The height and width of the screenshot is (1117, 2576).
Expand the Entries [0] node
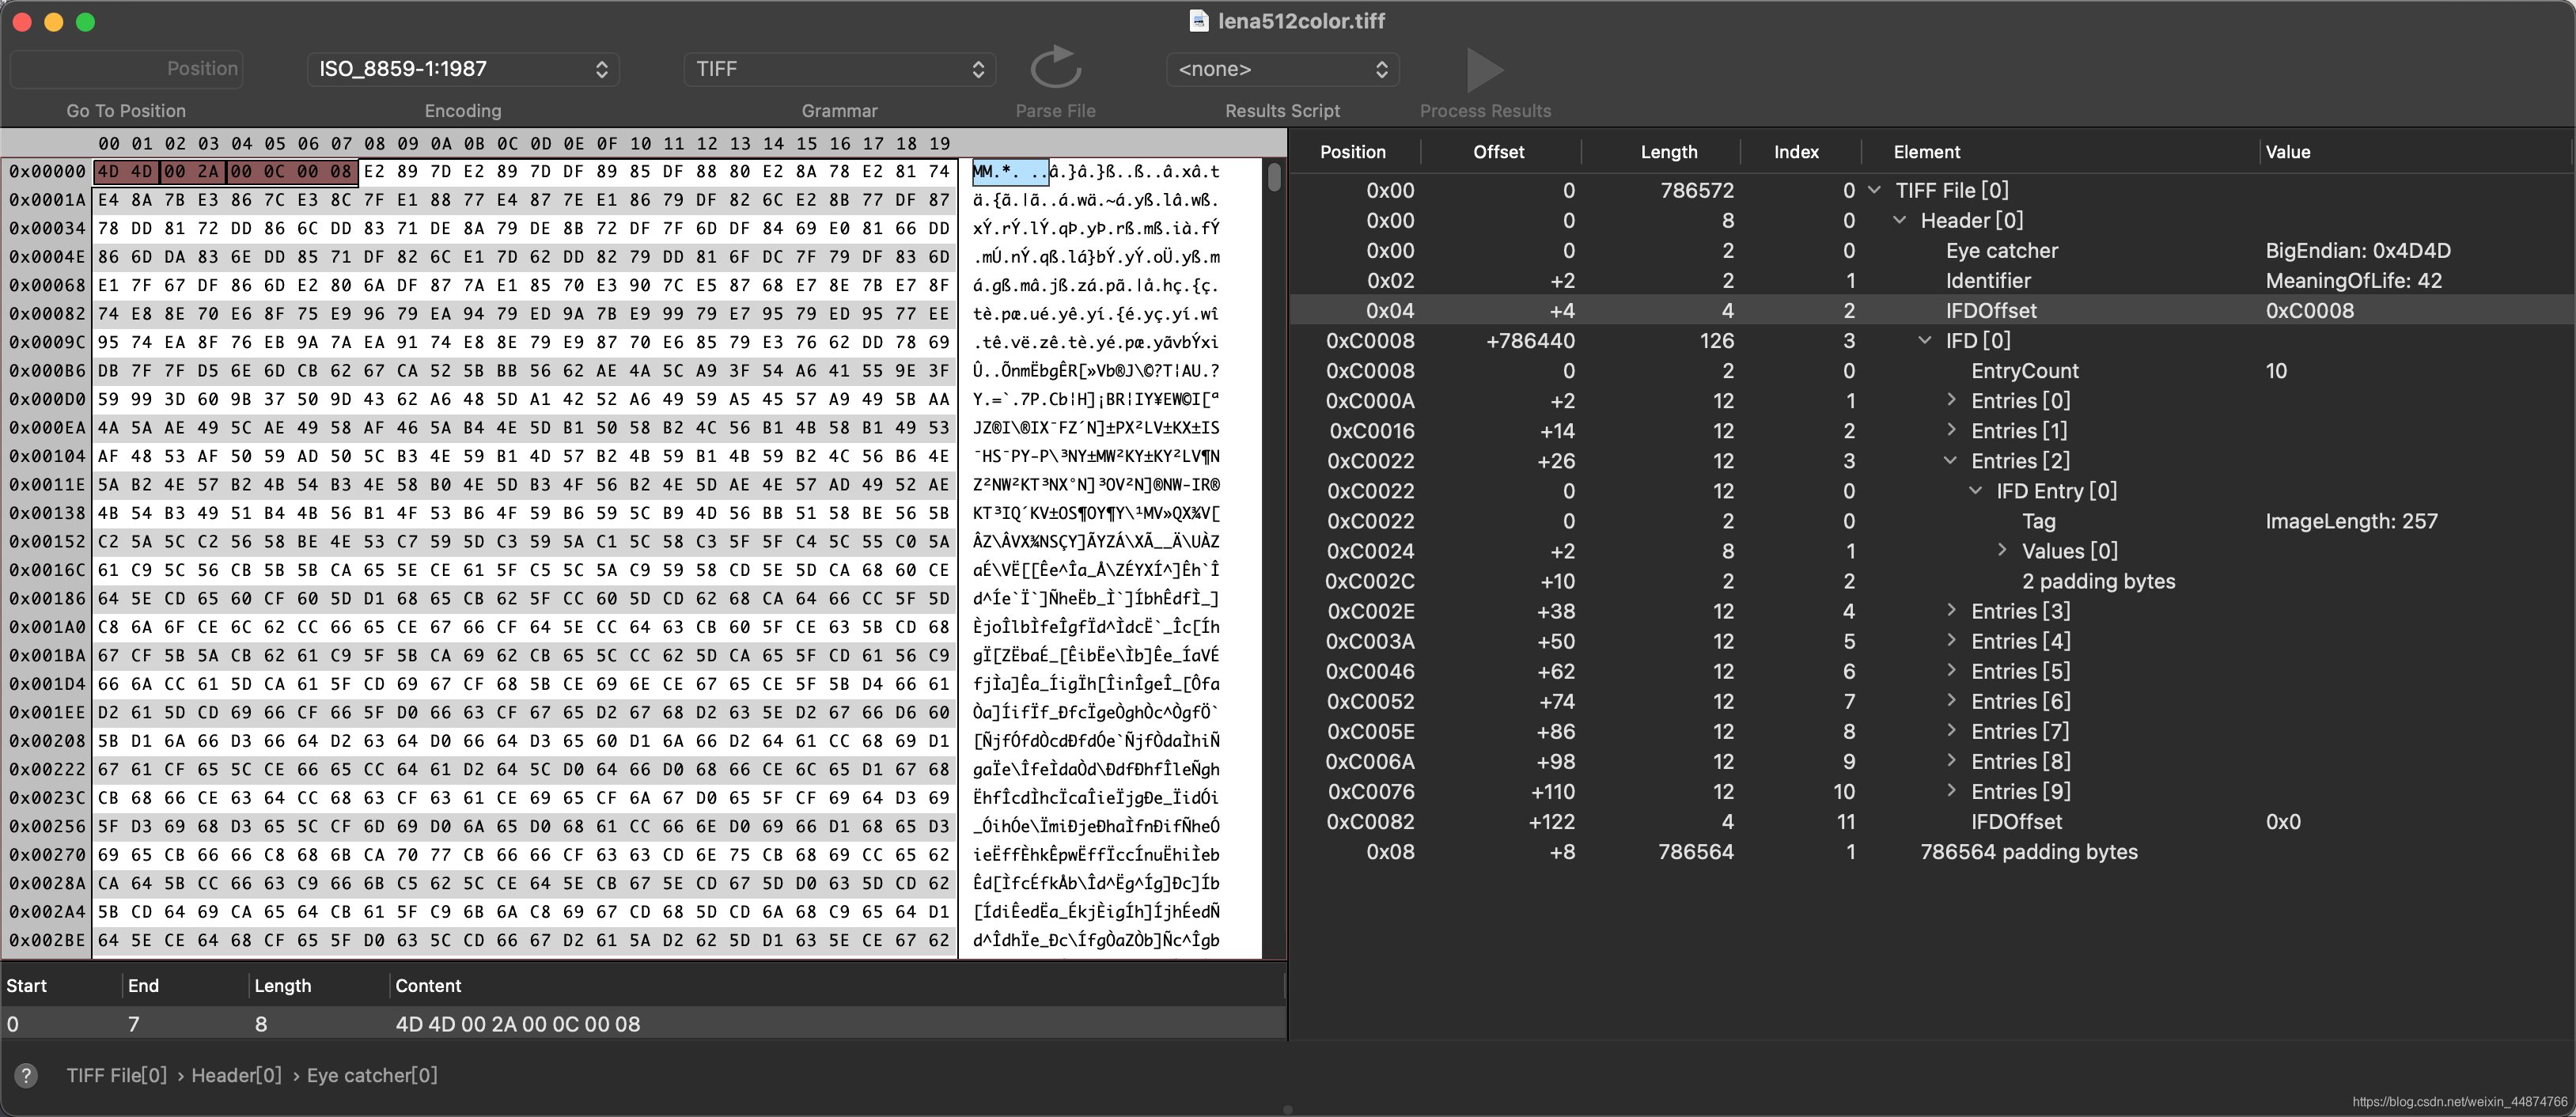[x=1950, y=400]
